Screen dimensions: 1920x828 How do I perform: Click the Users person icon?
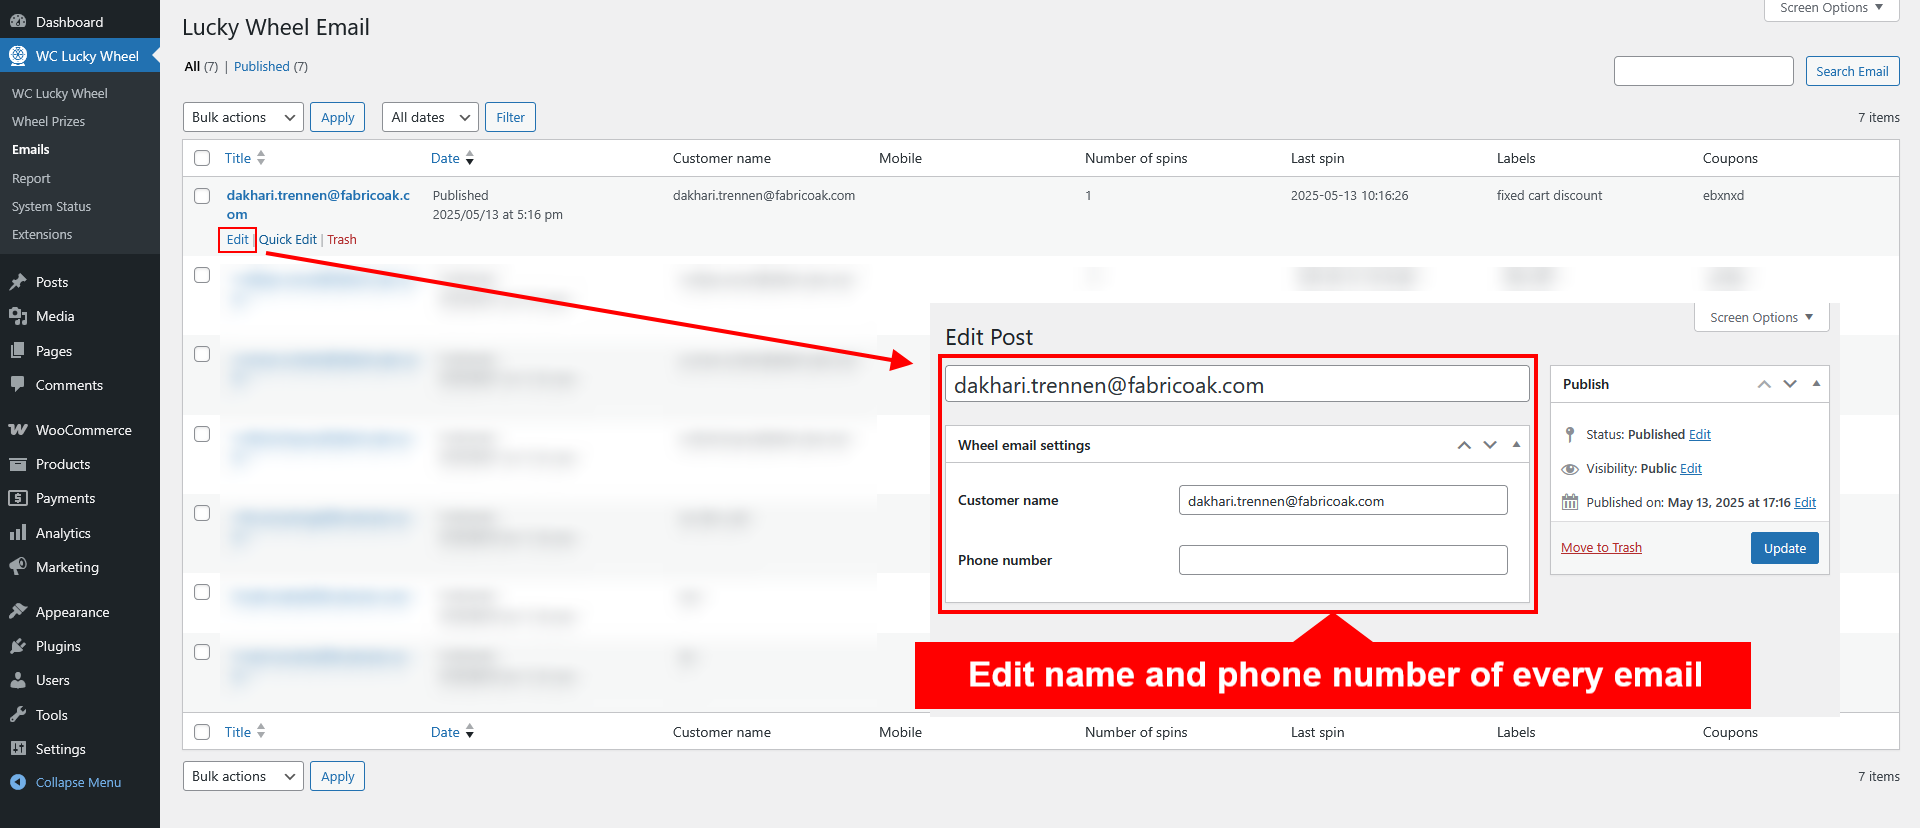tap(18, 680)
